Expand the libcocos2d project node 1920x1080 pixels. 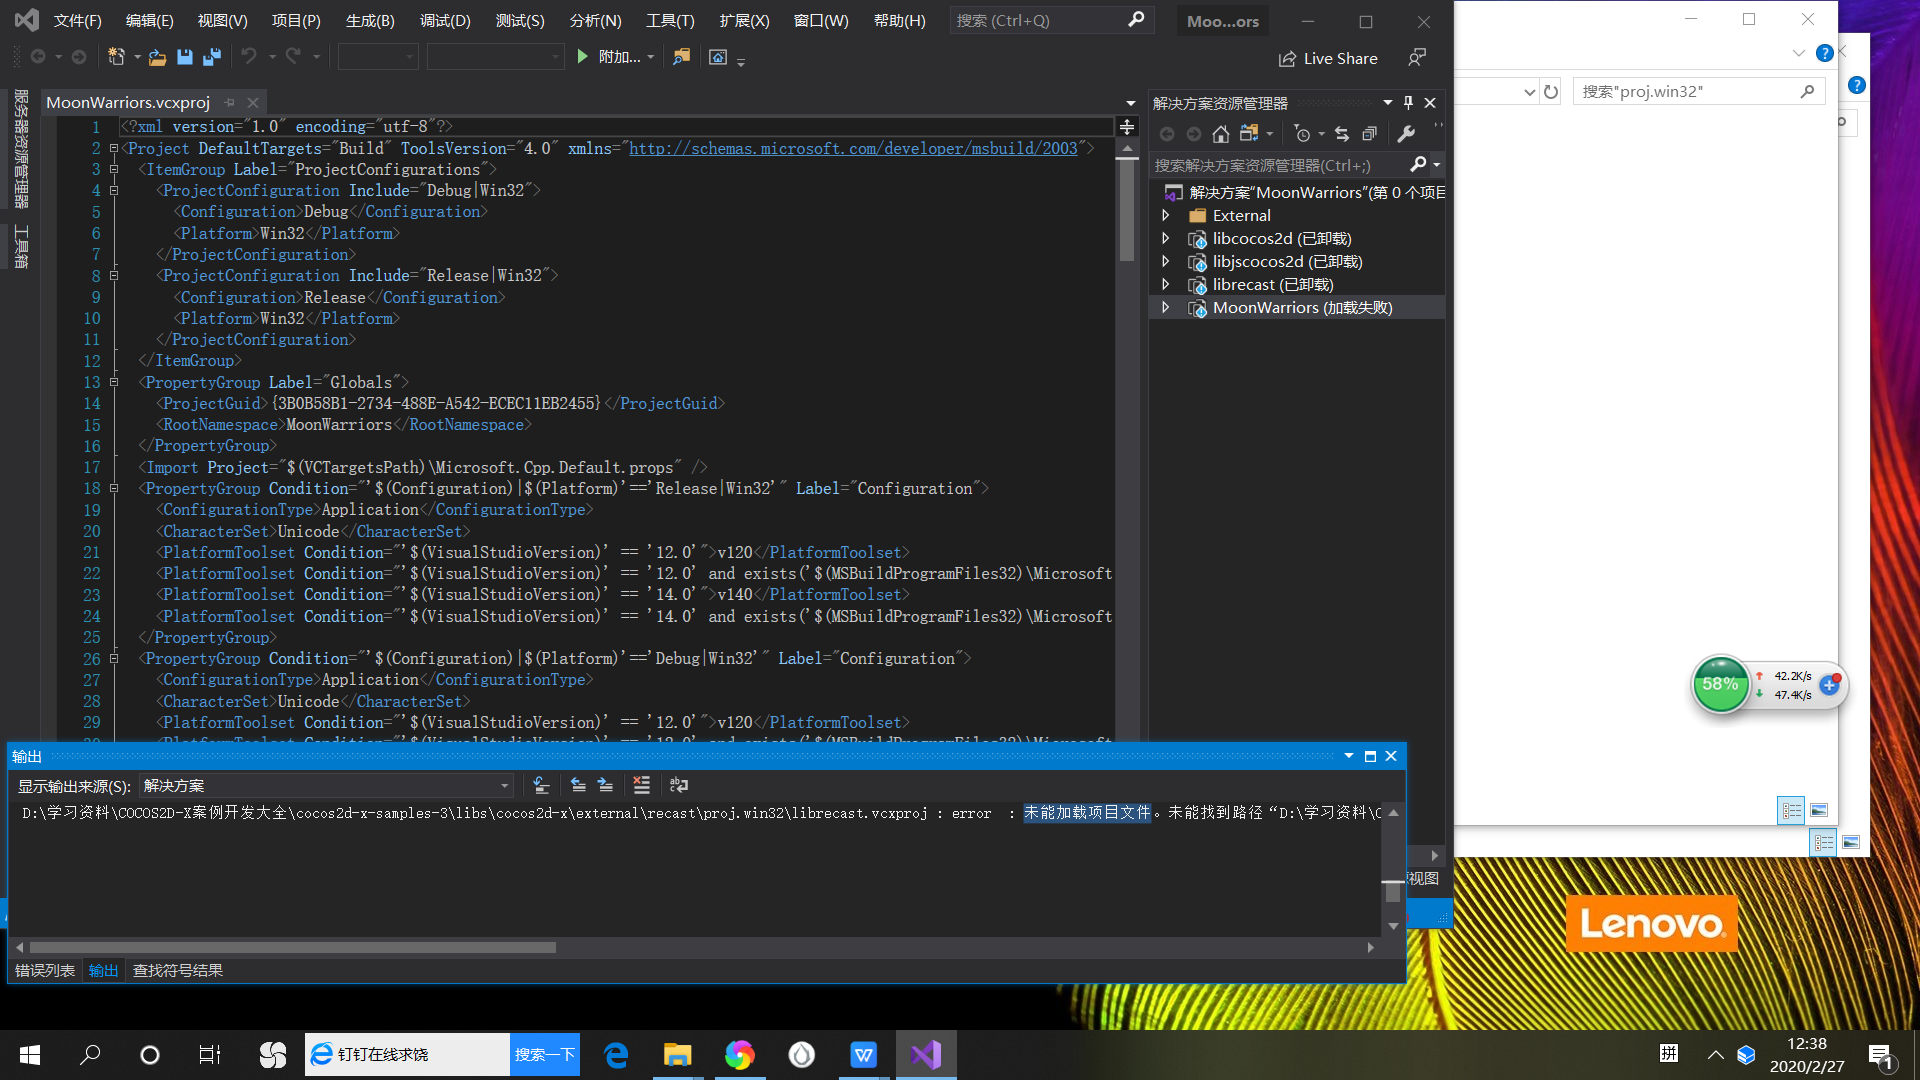(1166, 238)
